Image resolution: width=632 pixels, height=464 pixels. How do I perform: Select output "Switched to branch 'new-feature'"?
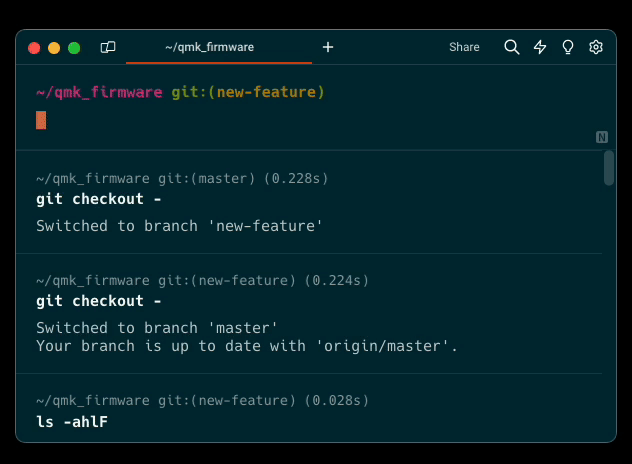pyautogui.click(x=180, y=226)
